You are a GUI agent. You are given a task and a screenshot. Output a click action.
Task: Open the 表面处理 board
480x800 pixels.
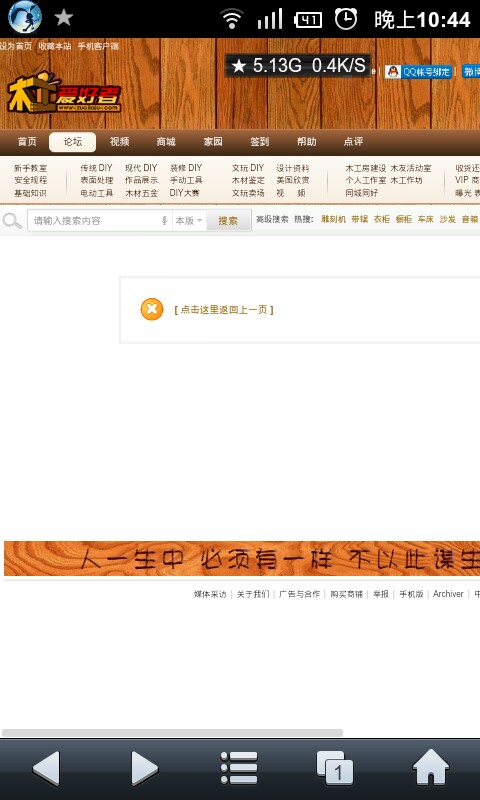coord(96,180)
